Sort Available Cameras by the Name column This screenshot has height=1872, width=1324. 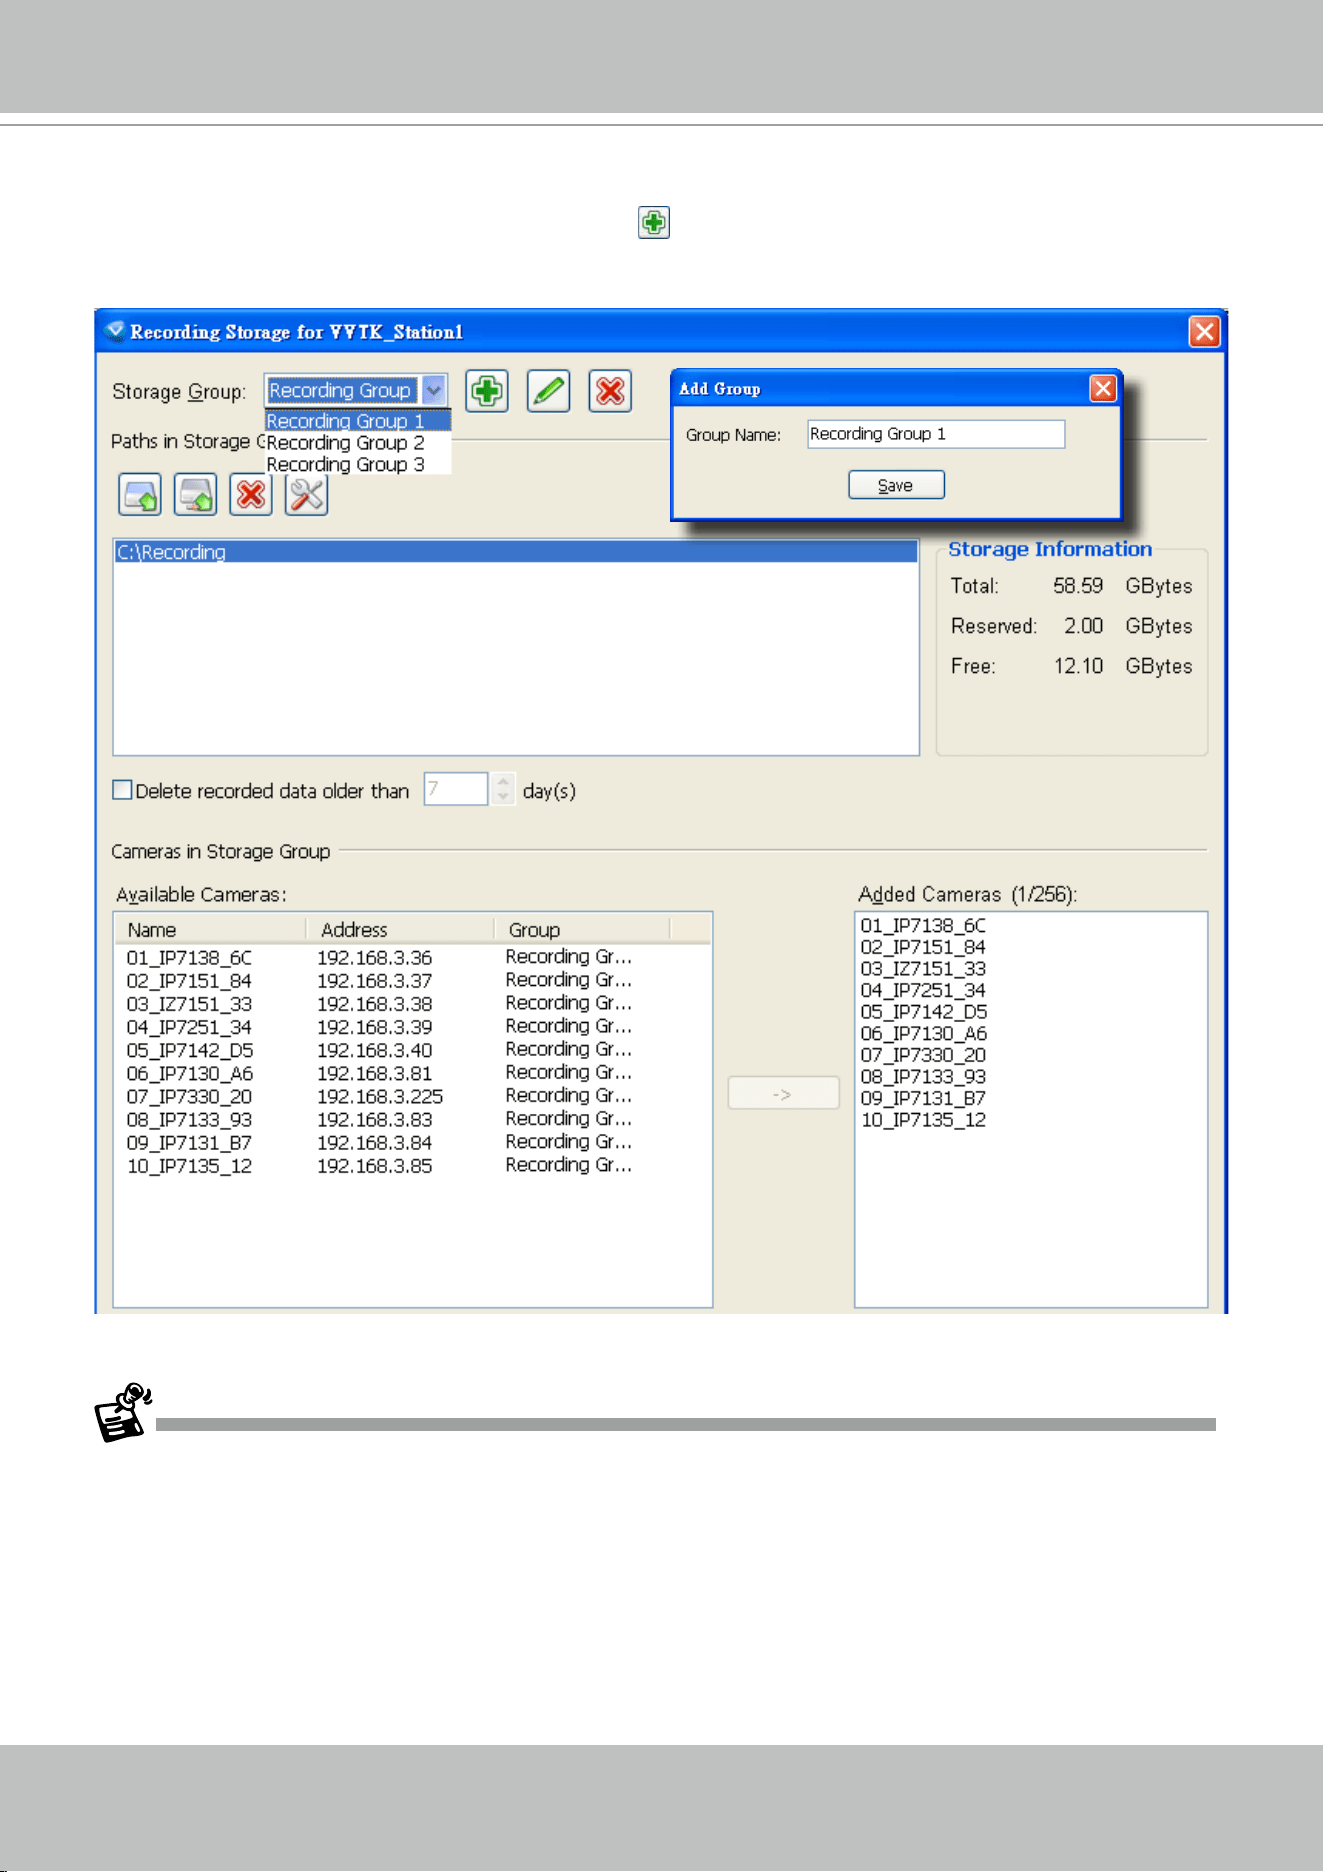[210, 930]
